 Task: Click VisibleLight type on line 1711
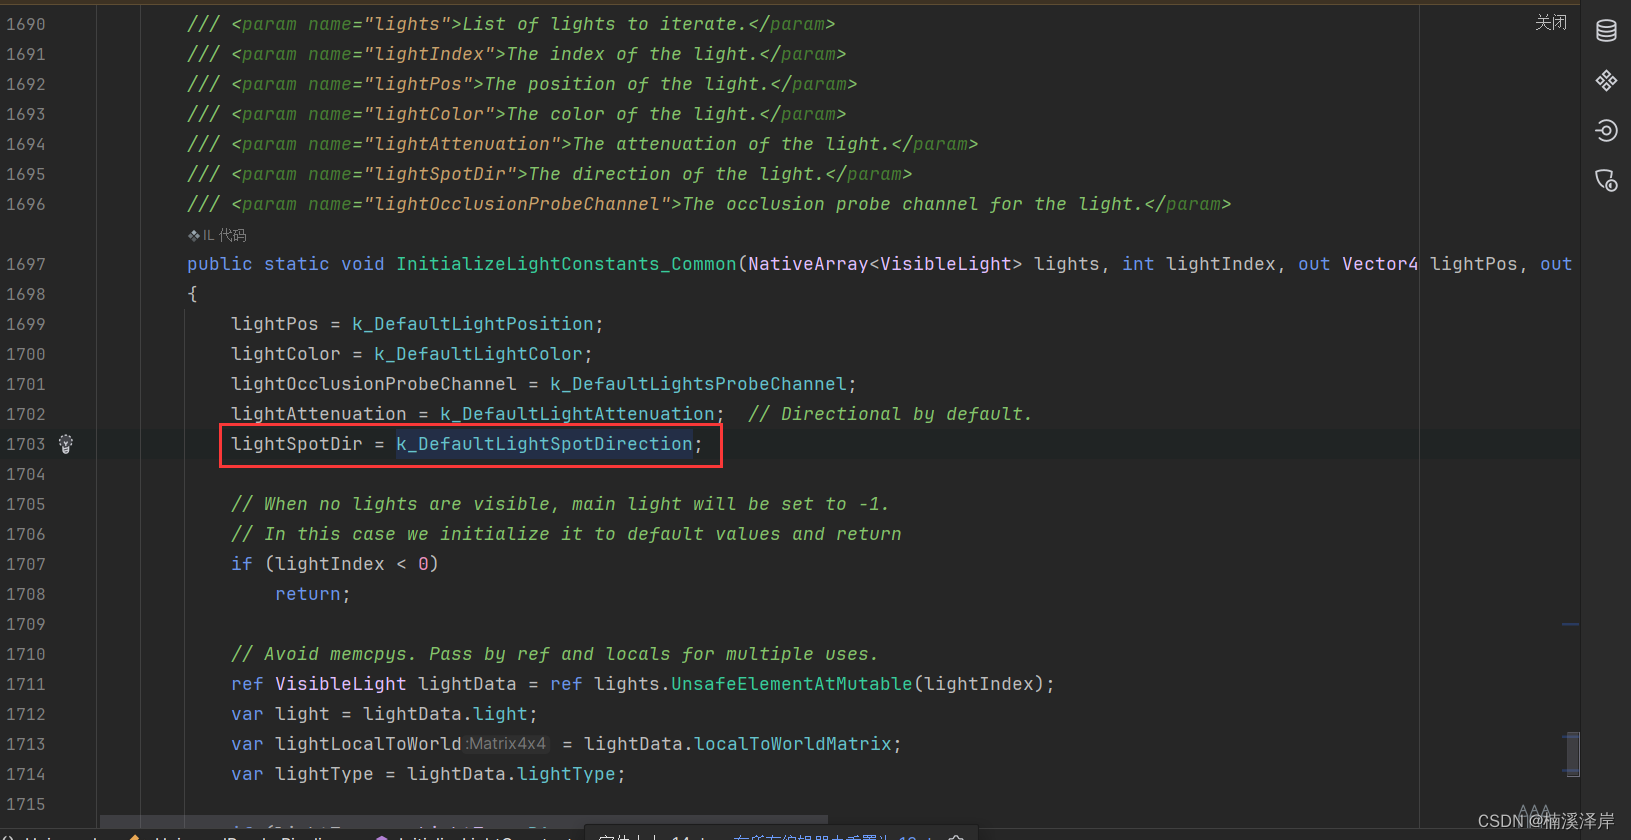click(x=341, y=684)
